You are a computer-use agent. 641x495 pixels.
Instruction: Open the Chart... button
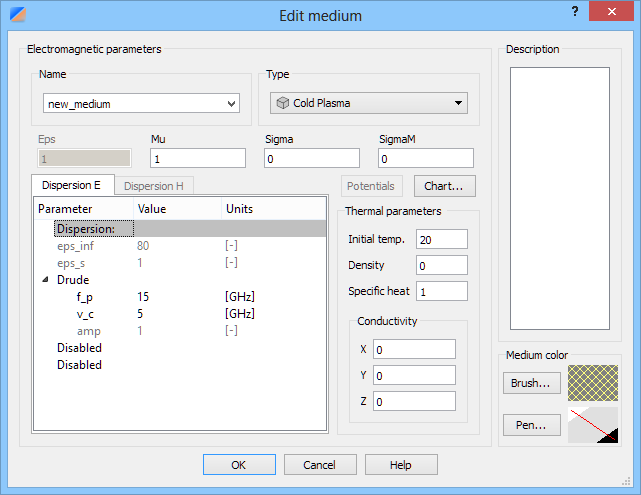(x=444, y=186)
